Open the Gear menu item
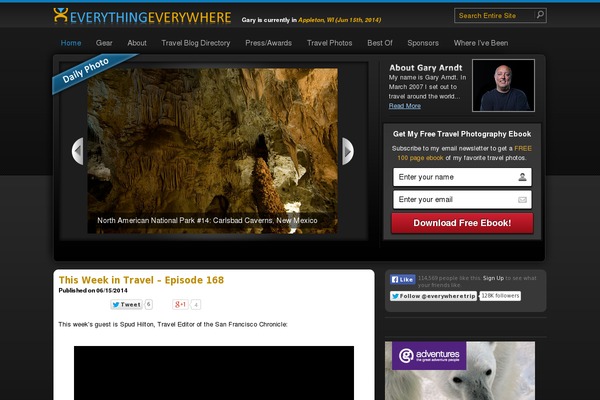Viewport: 600px width, 400px height. [x=104, y=43]
